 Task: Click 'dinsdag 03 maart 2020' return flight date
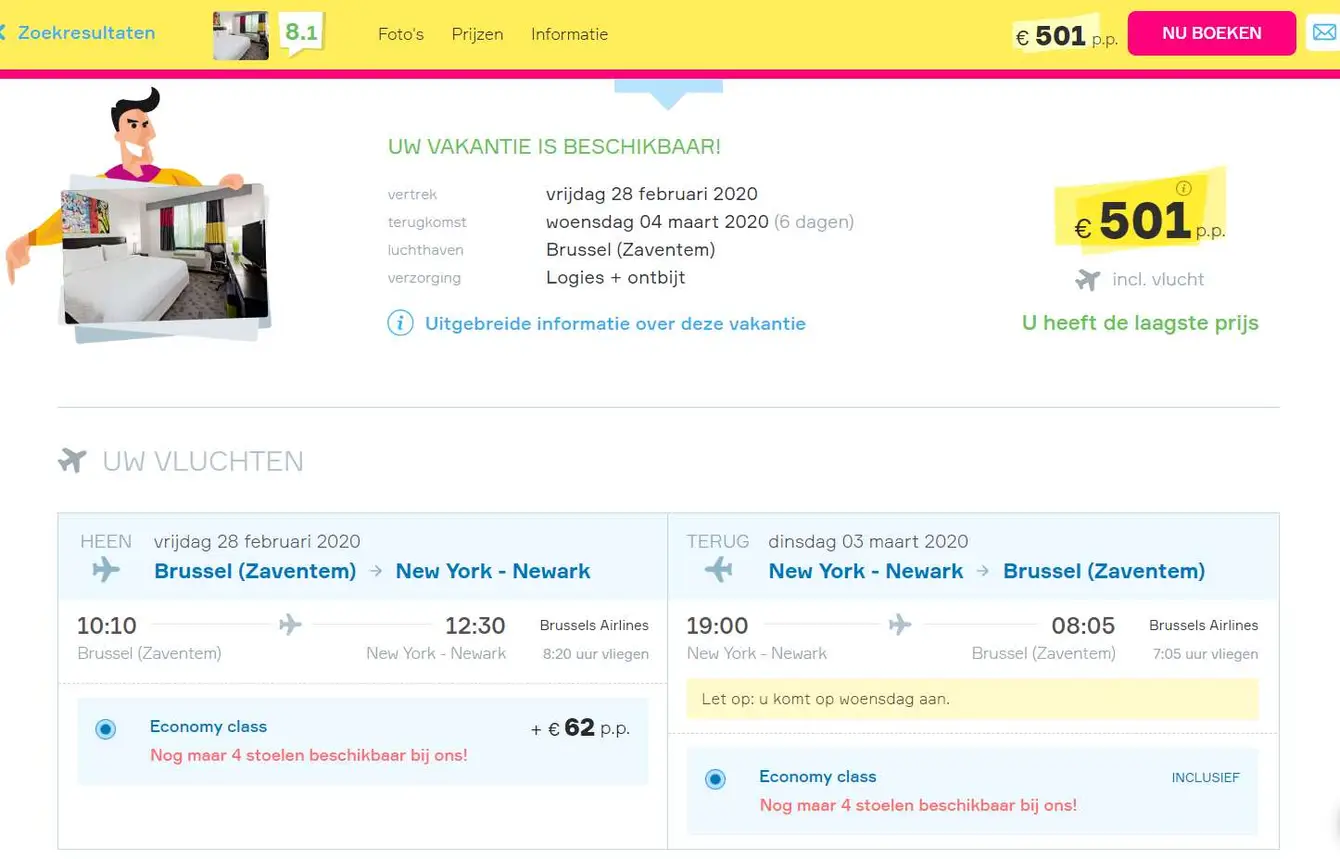(x=868, y=541)
